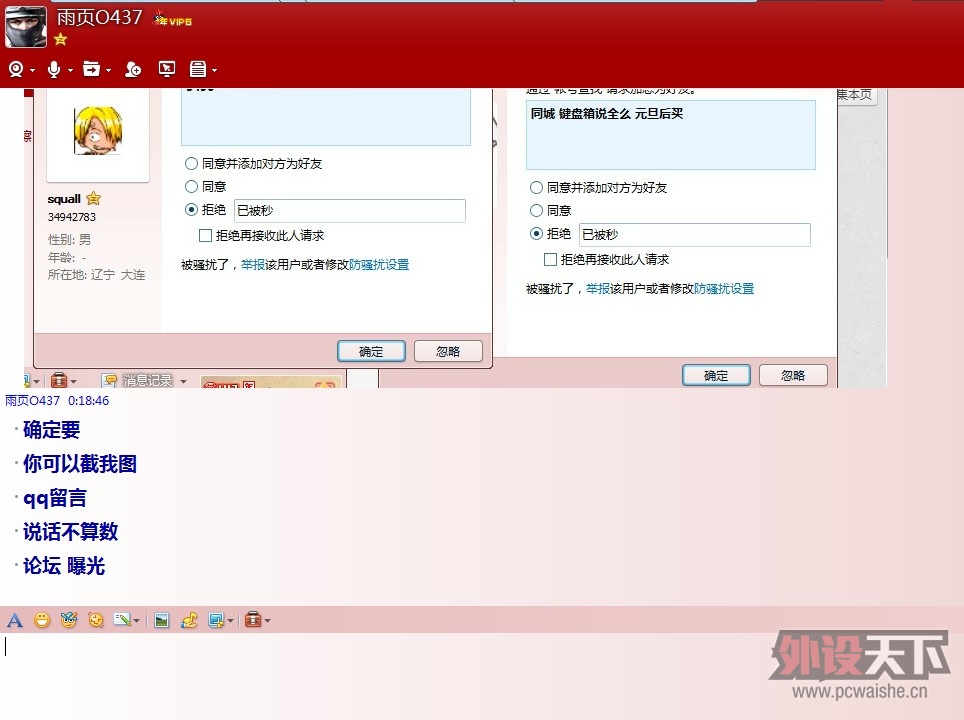Click the create discussion group icon
This screenshot has height=720, width=964.
point(132,69)
